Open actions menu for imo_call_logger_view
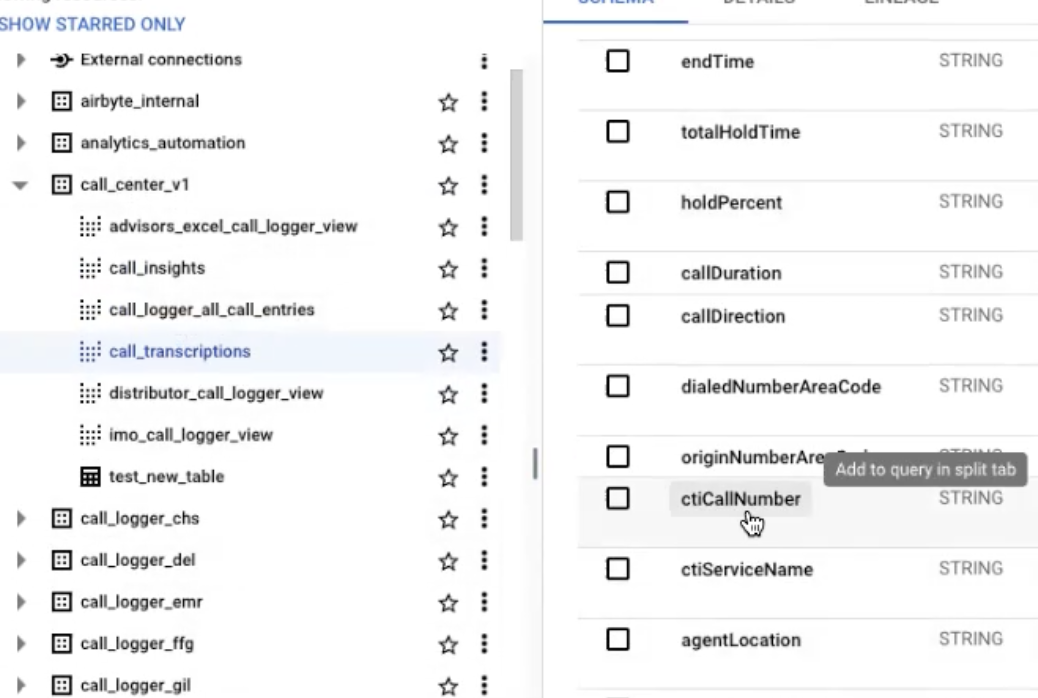 point(484,435)
